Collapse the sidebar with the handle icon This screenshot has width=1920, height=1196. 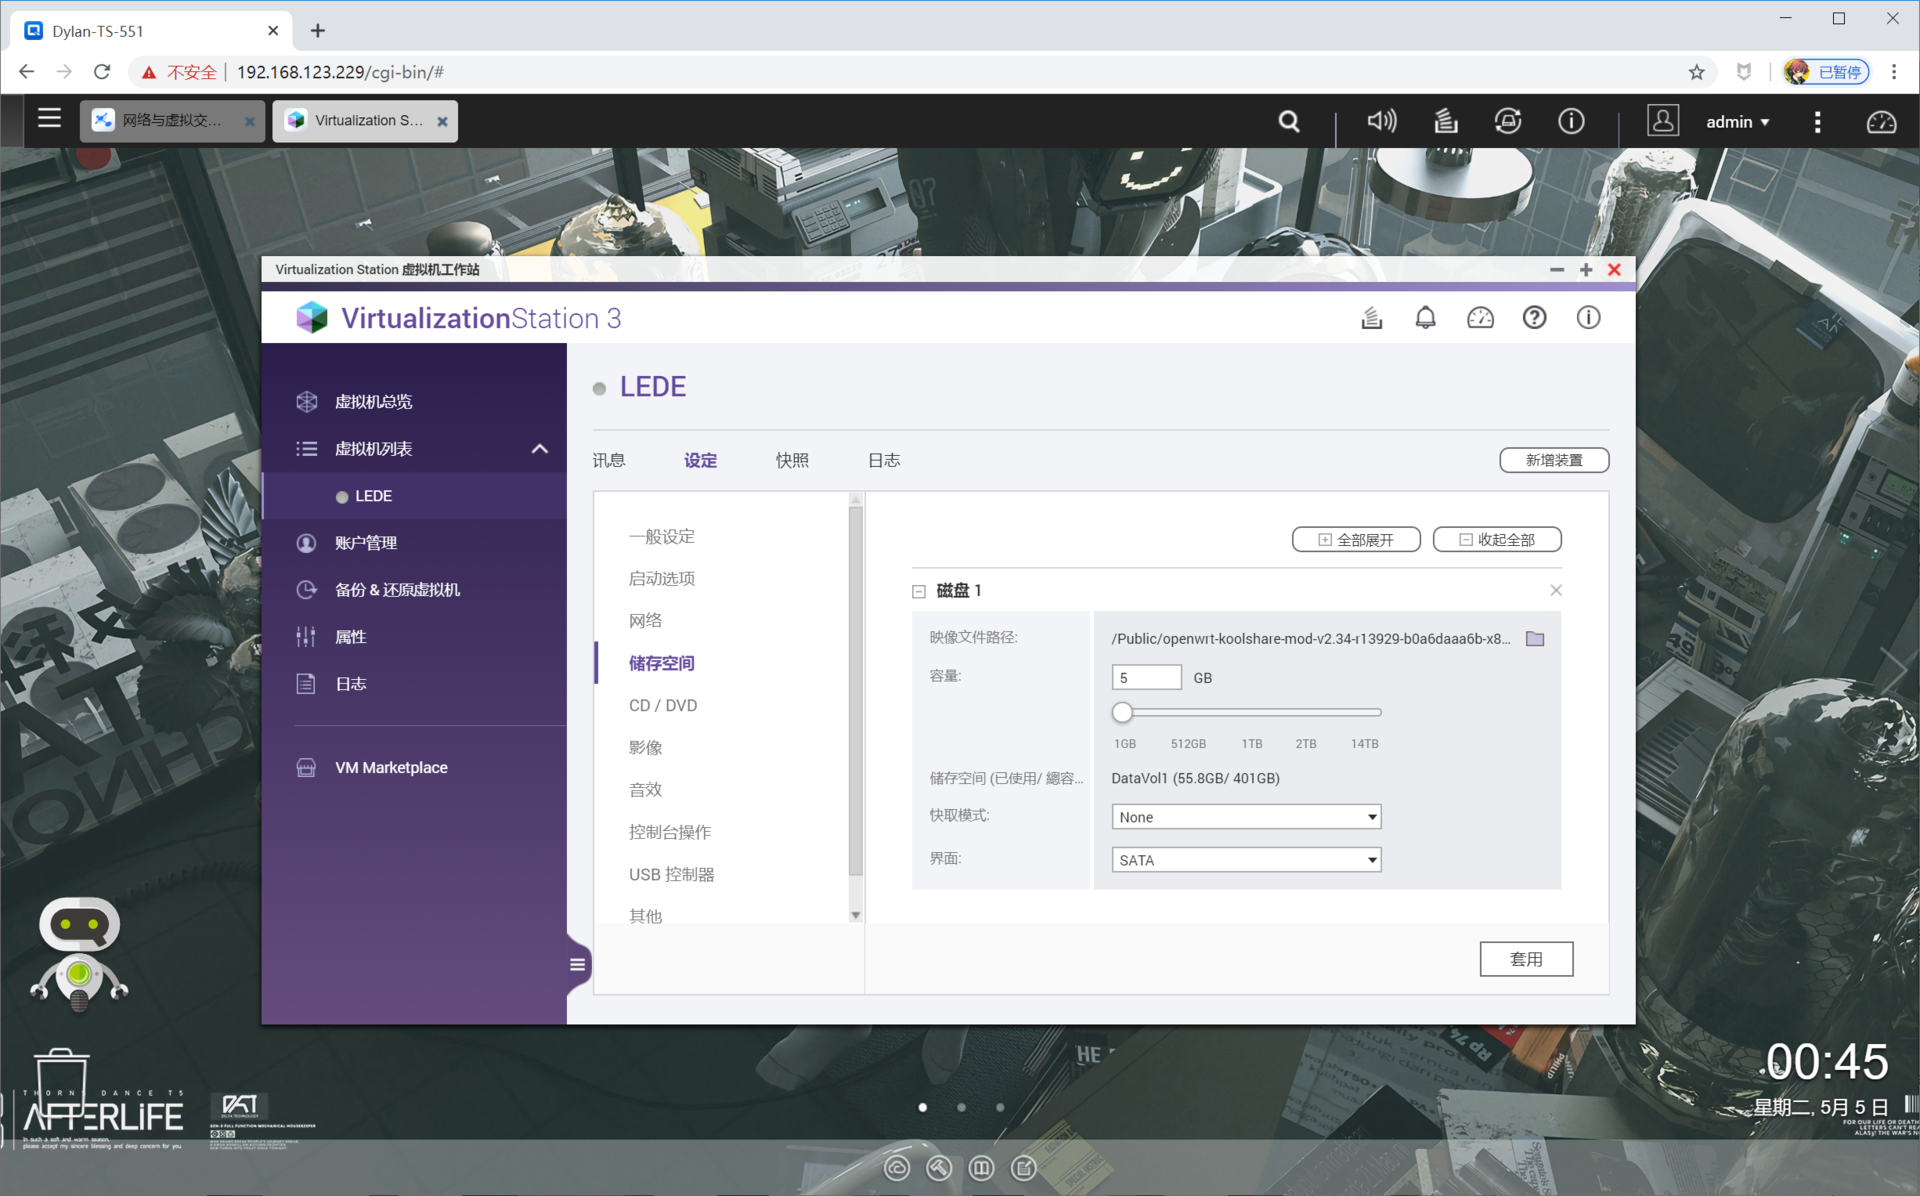click(577, 965)
